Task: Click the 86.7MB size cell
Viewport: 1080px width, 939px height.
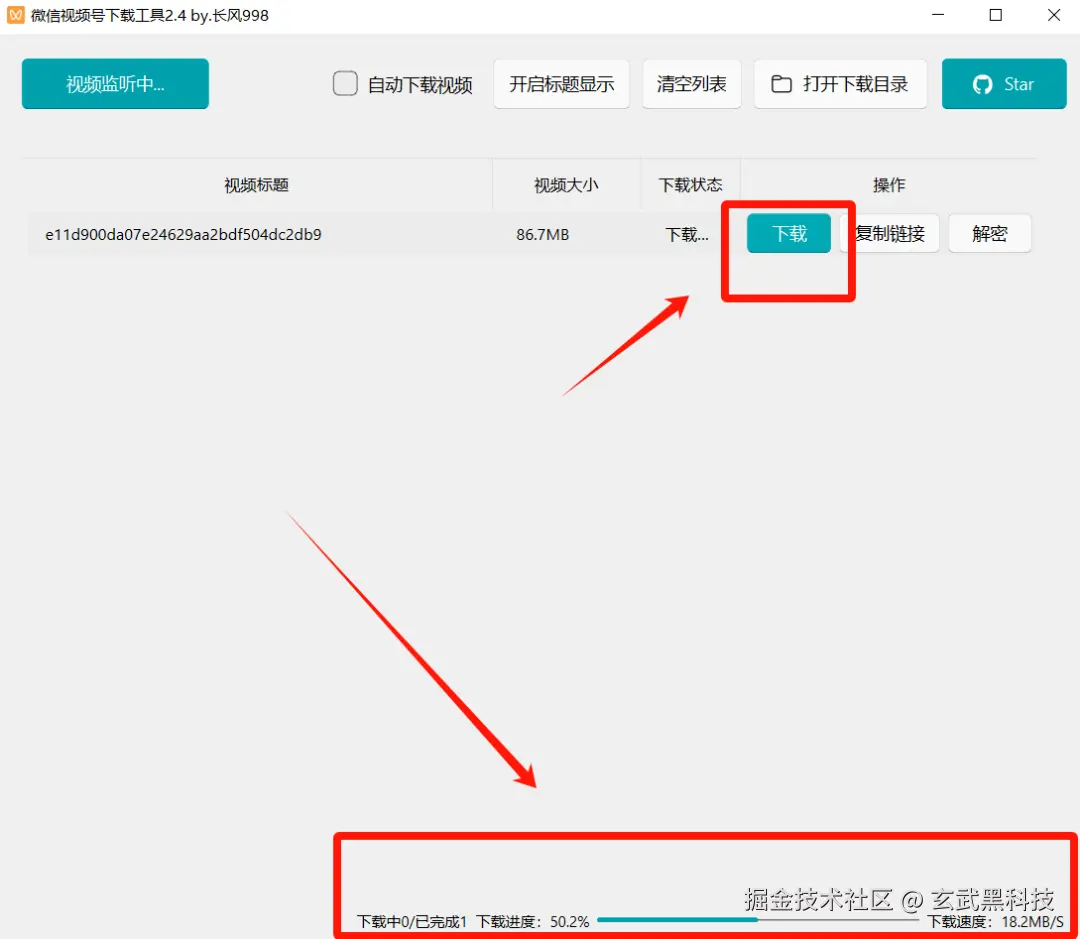Action: coord(543,235)
